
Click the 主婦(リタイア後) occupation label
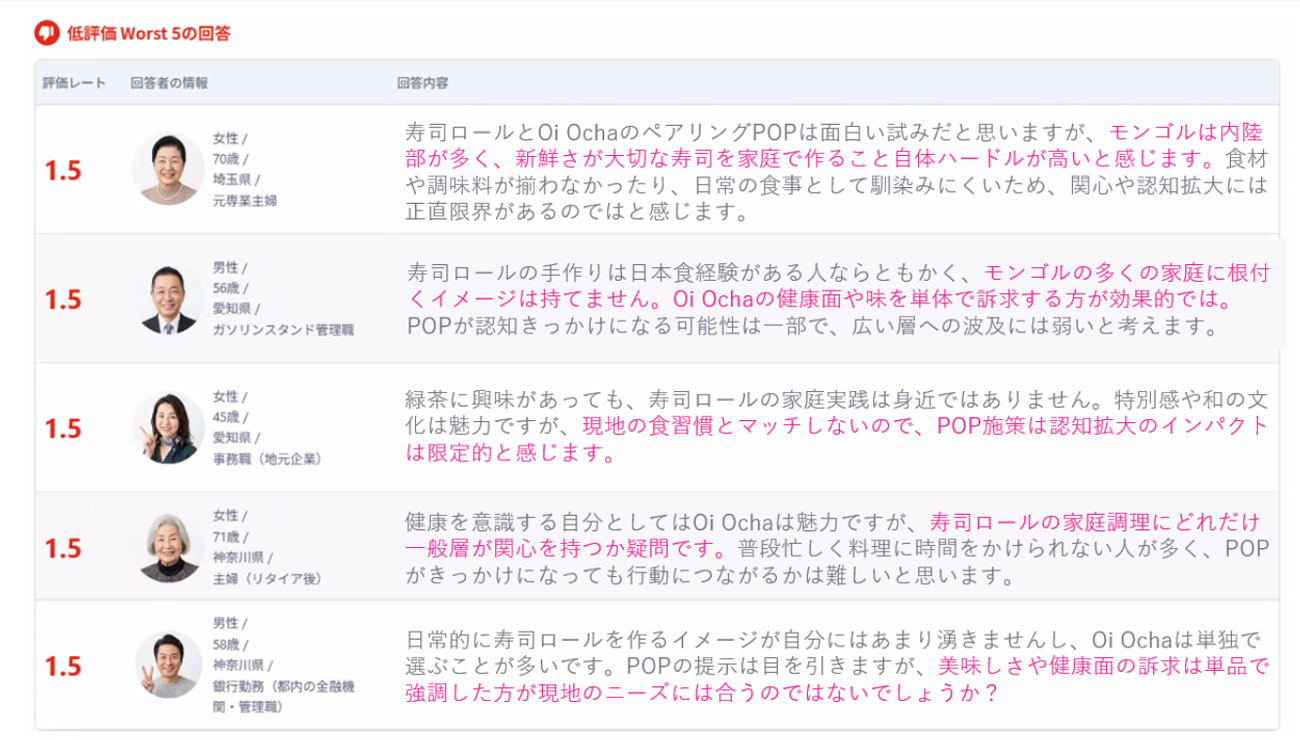(x=267, y=579)
